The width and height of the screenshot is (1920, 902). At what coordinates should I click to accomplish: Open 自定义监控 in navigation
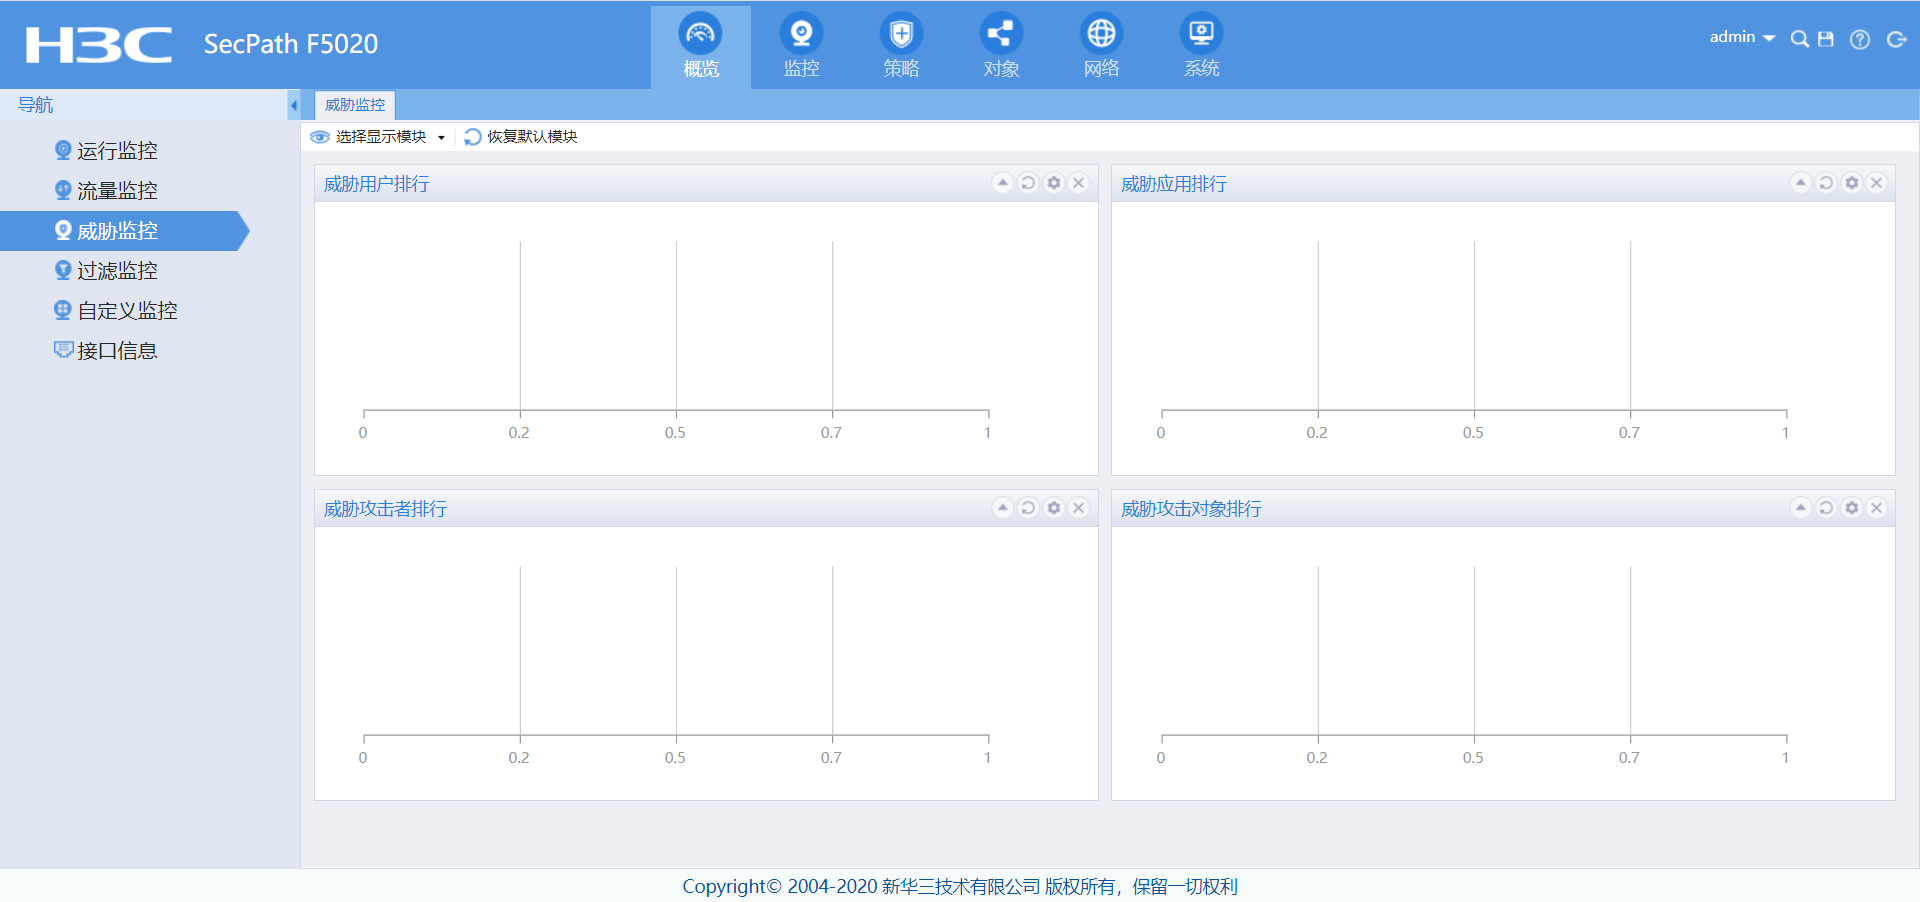tap(117, 311)
